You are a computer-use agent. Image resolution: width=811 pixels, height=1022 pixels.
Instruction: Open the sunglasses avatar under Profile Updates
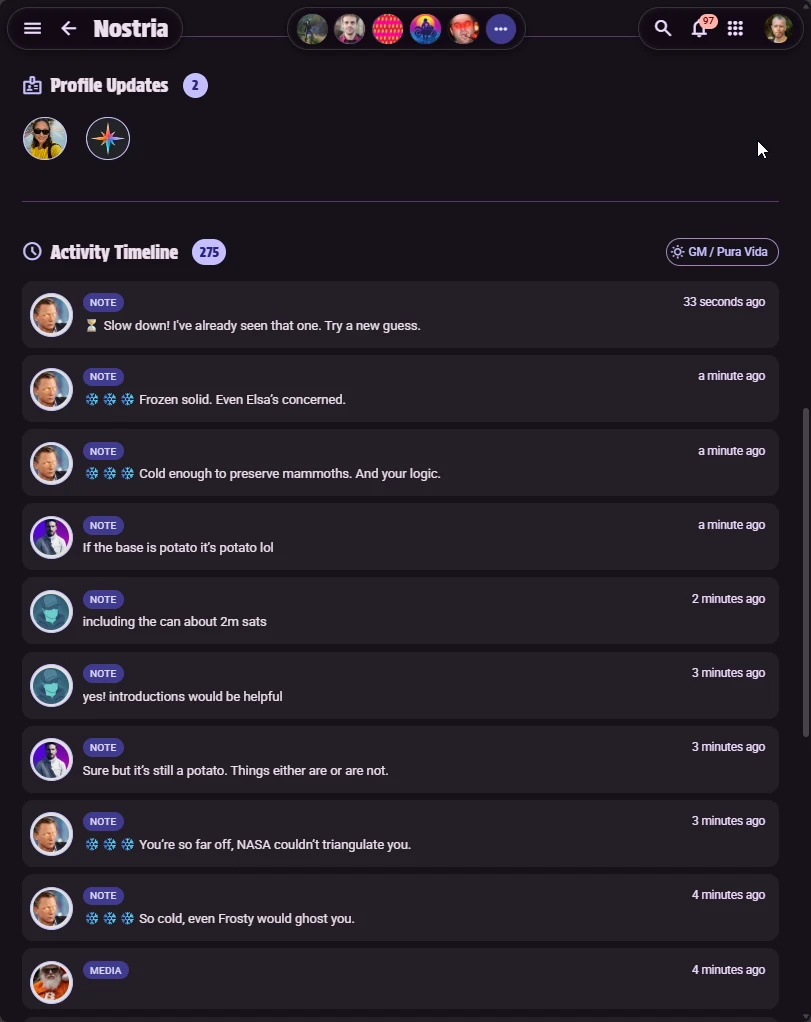(44, 138)
